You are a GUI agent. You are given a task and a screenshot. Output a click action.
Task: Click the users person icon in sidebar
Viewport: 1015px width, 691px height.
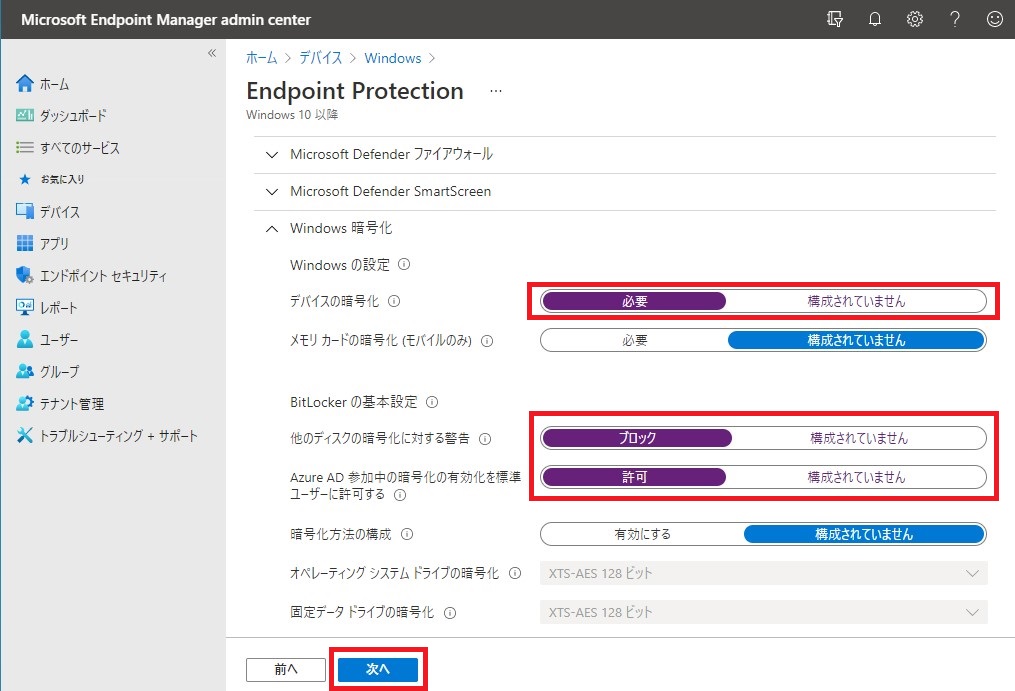coord(25,339)
